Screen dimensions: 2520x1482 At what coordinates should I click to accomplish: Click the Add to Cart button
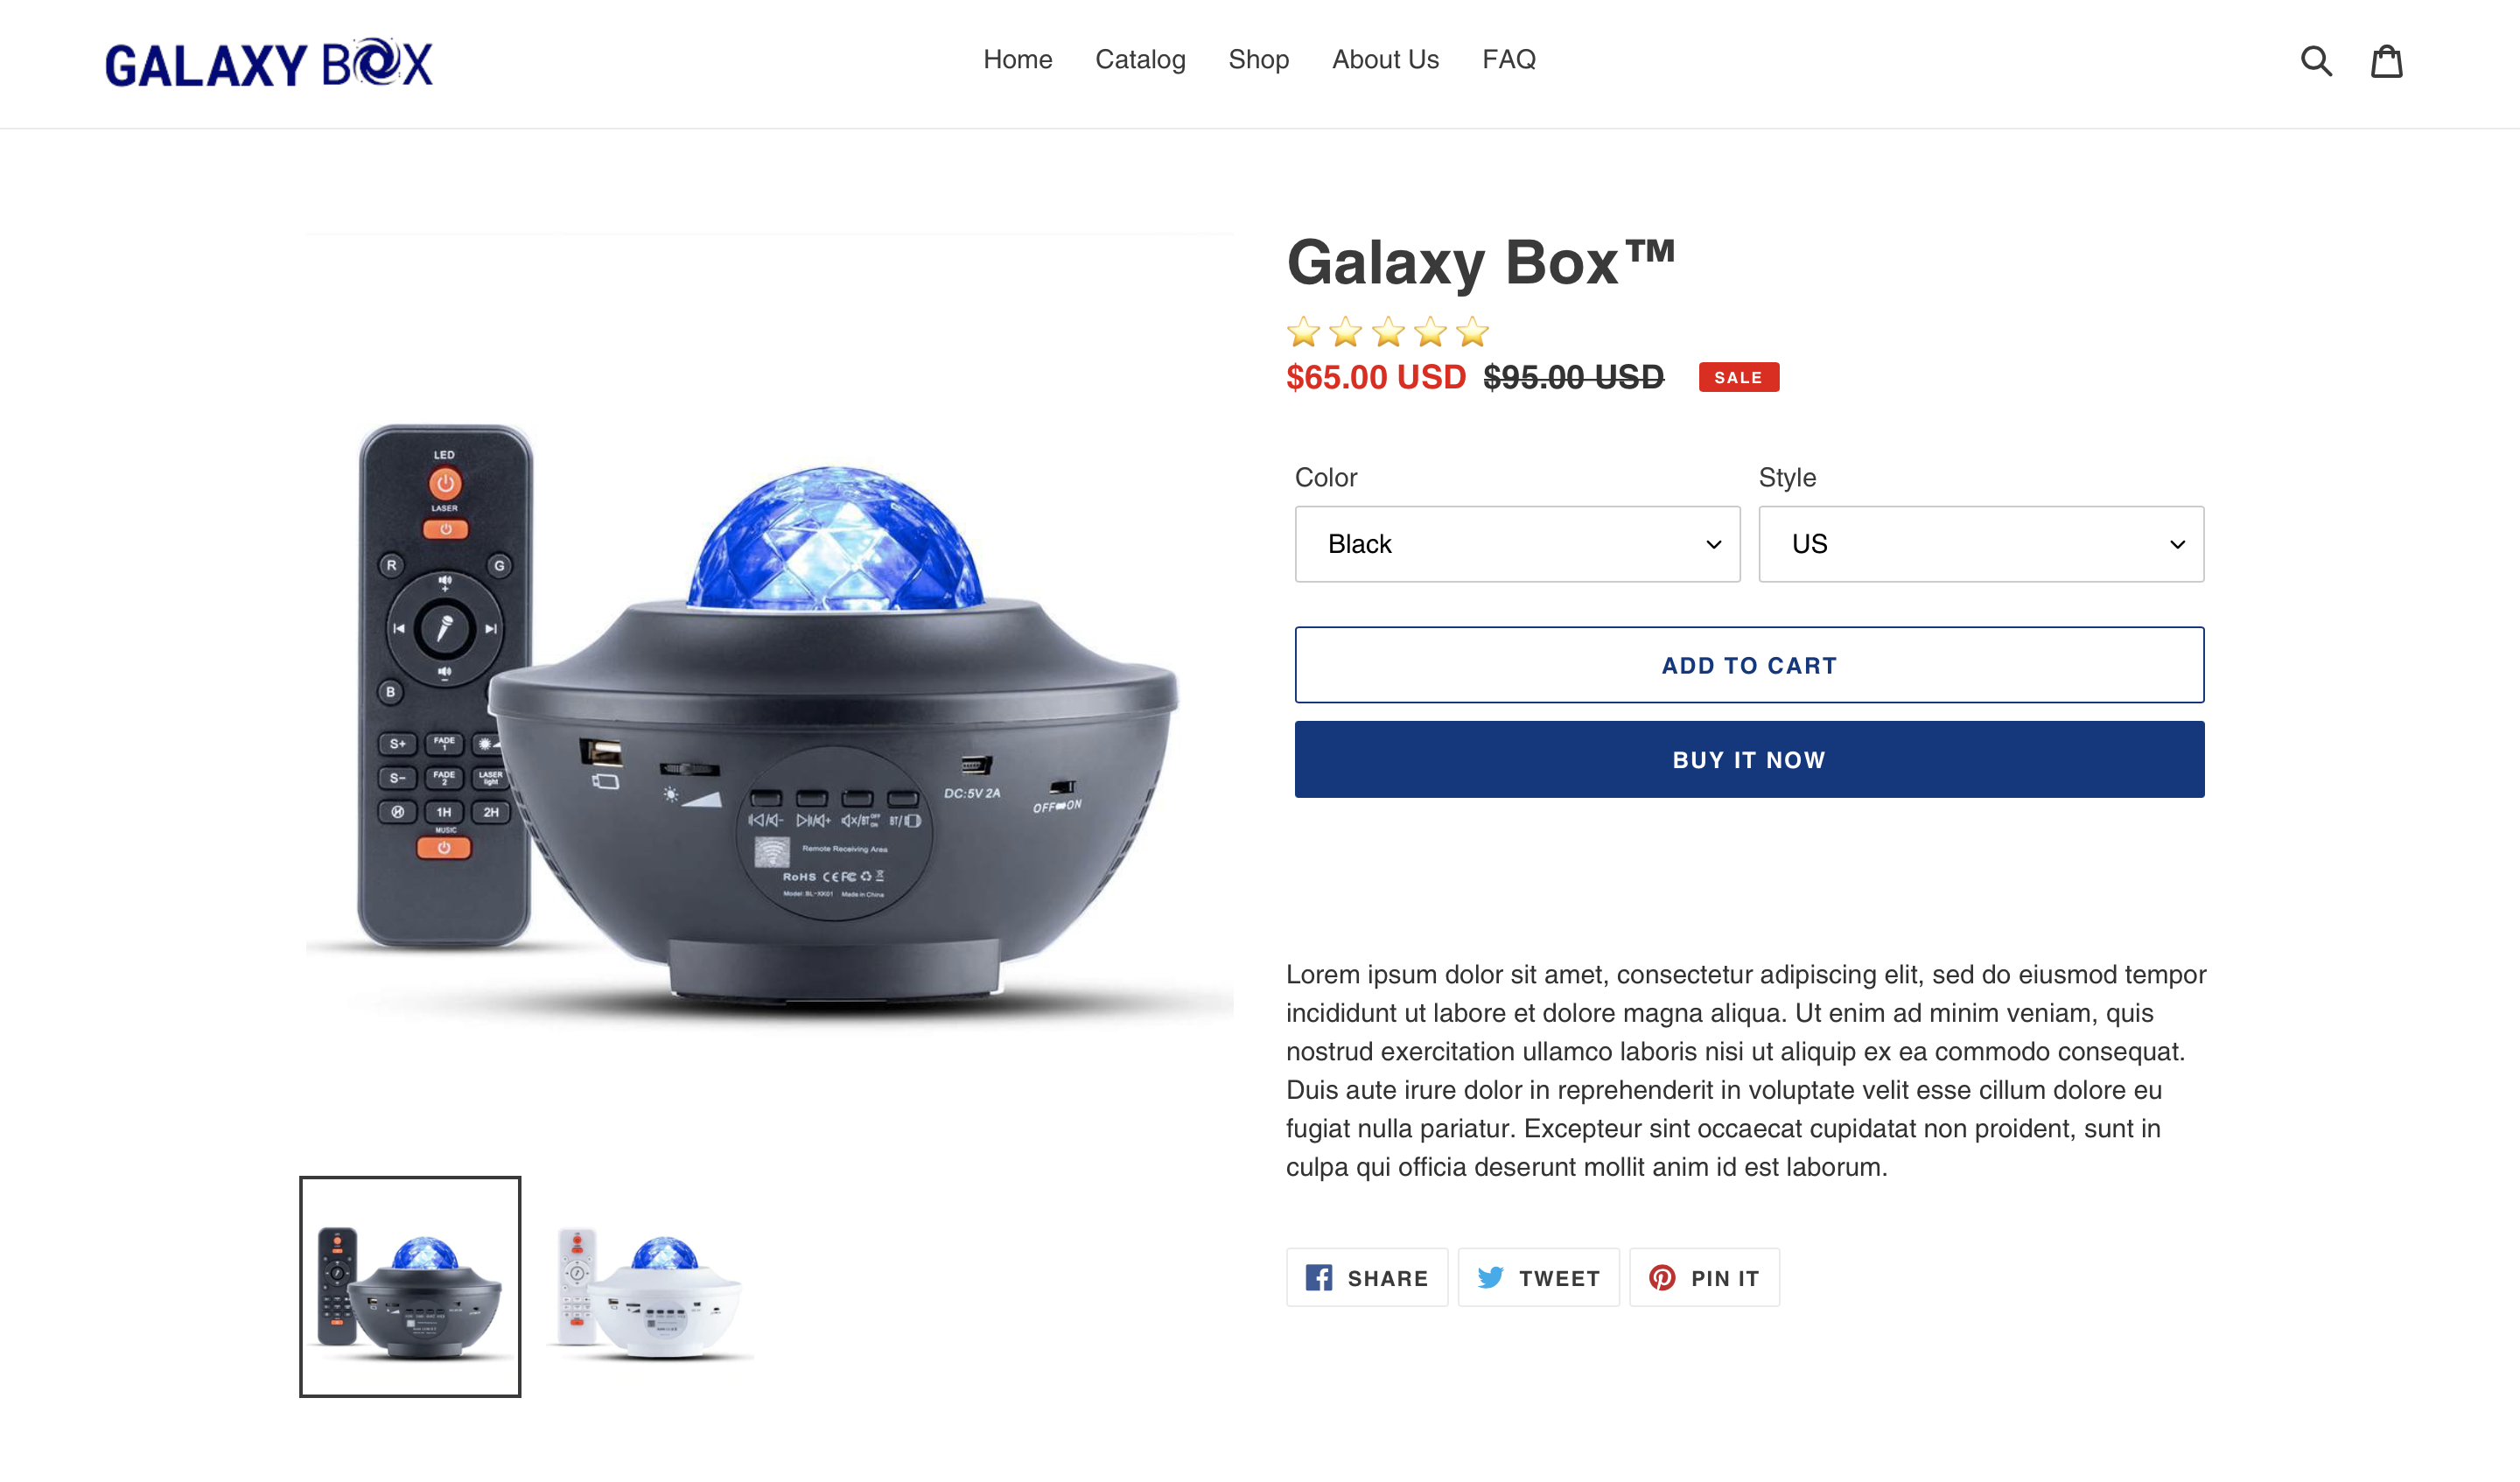click(x=1749, y=665)
